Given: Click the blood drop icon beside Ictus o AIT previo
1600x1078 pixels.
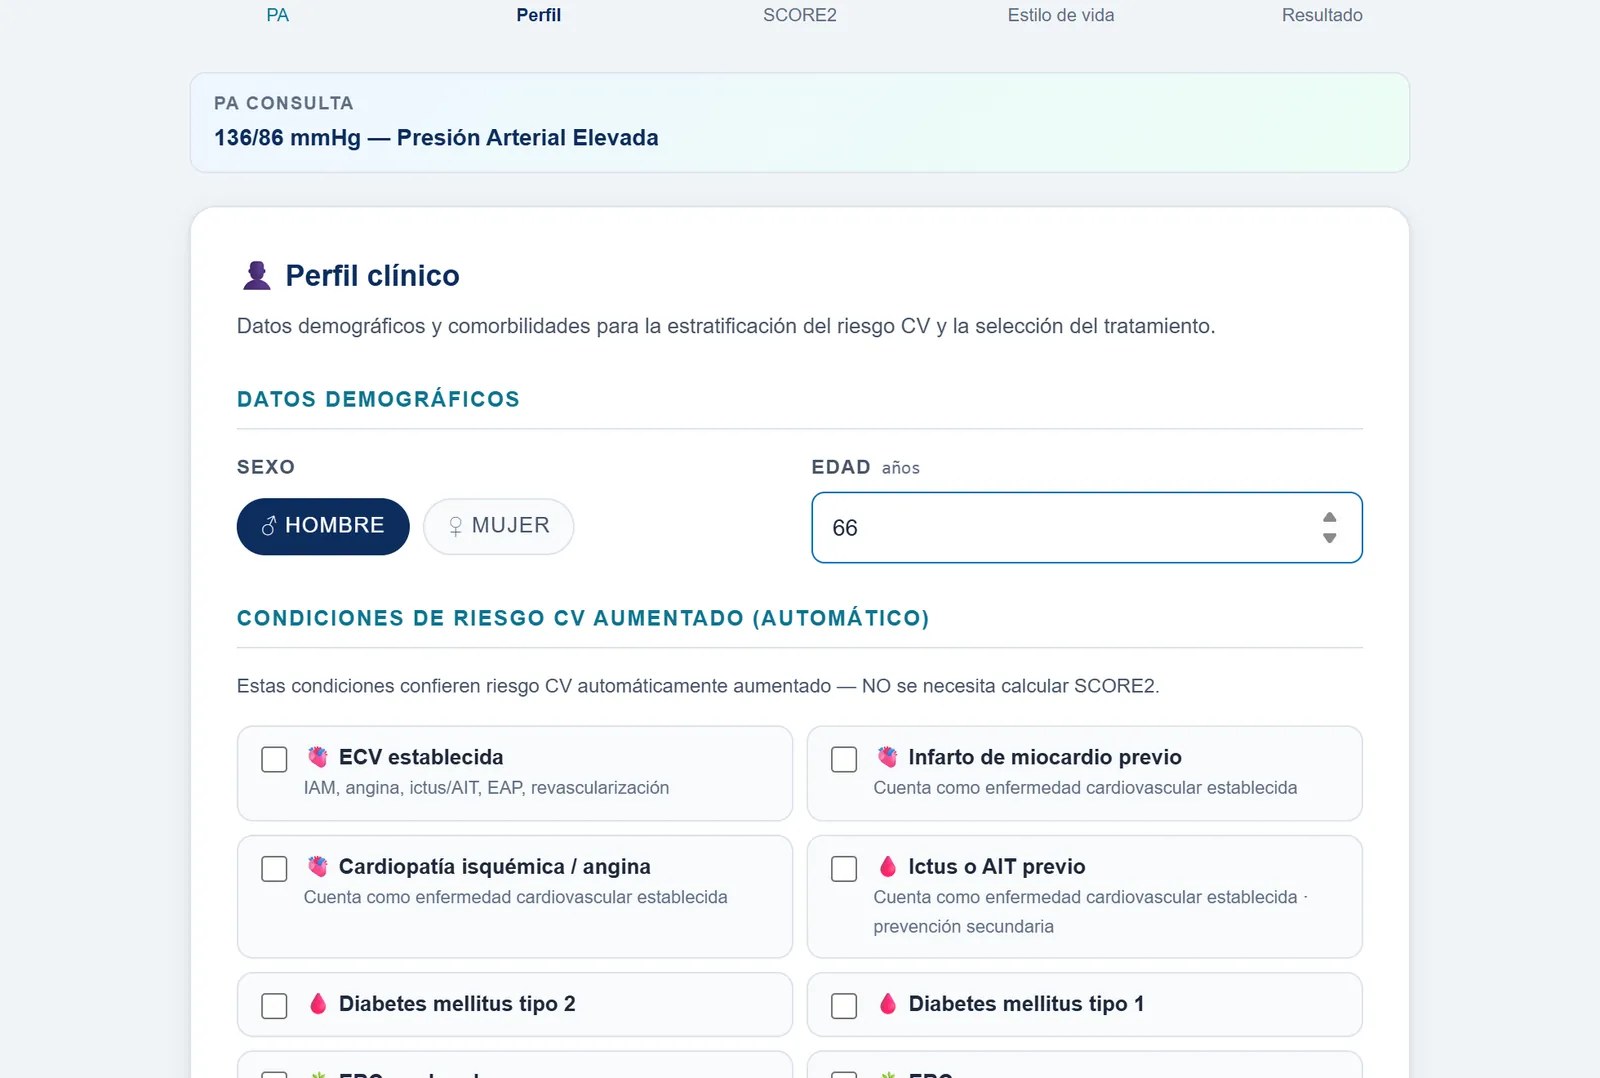Looking at the screenshot, I should coord(888,866).
